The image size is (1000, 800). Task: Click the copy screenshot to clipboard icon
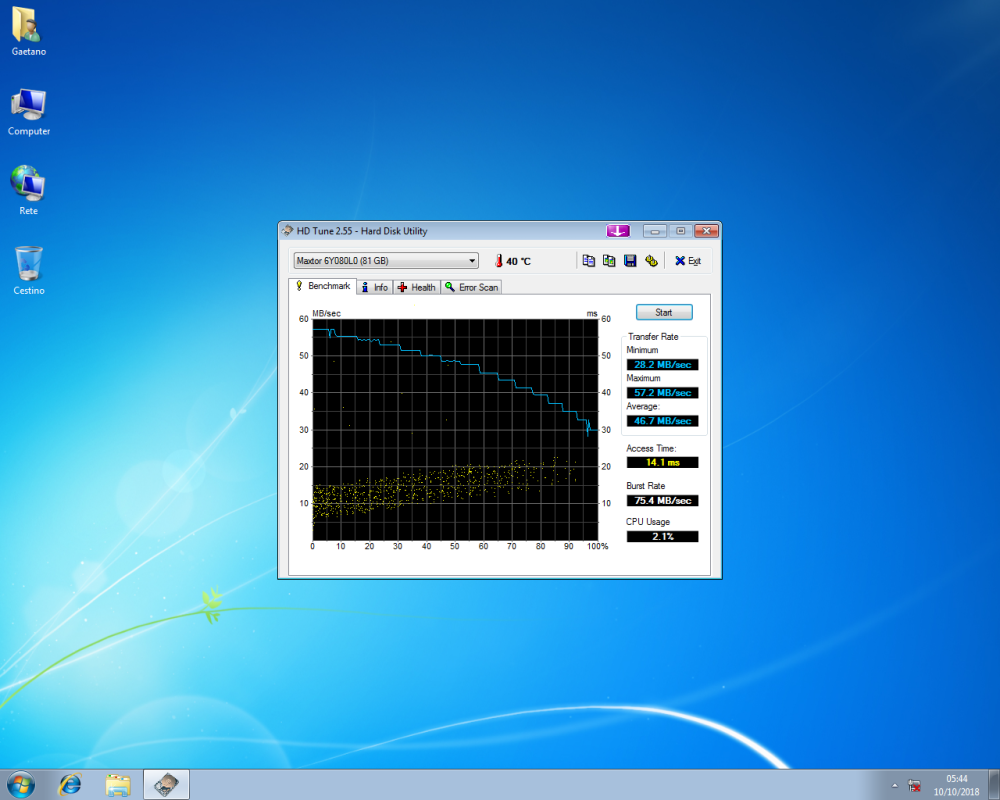click(610, 260)
